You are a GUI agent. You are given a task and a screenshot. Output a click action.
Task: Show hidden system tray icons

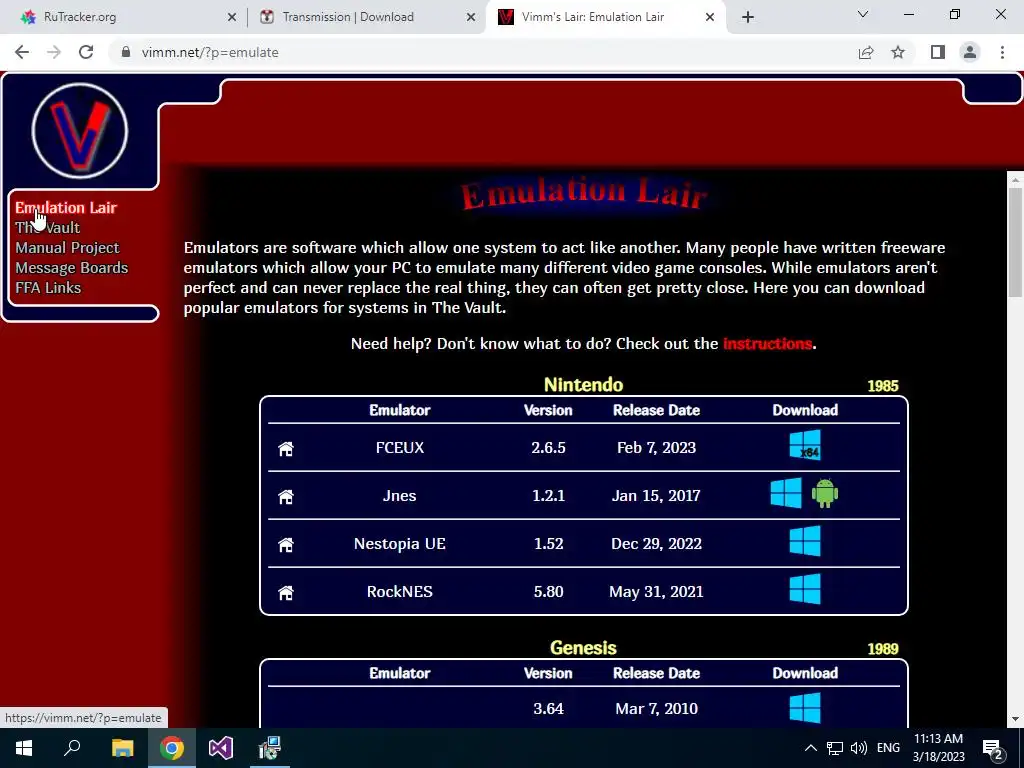pos(810,748)
